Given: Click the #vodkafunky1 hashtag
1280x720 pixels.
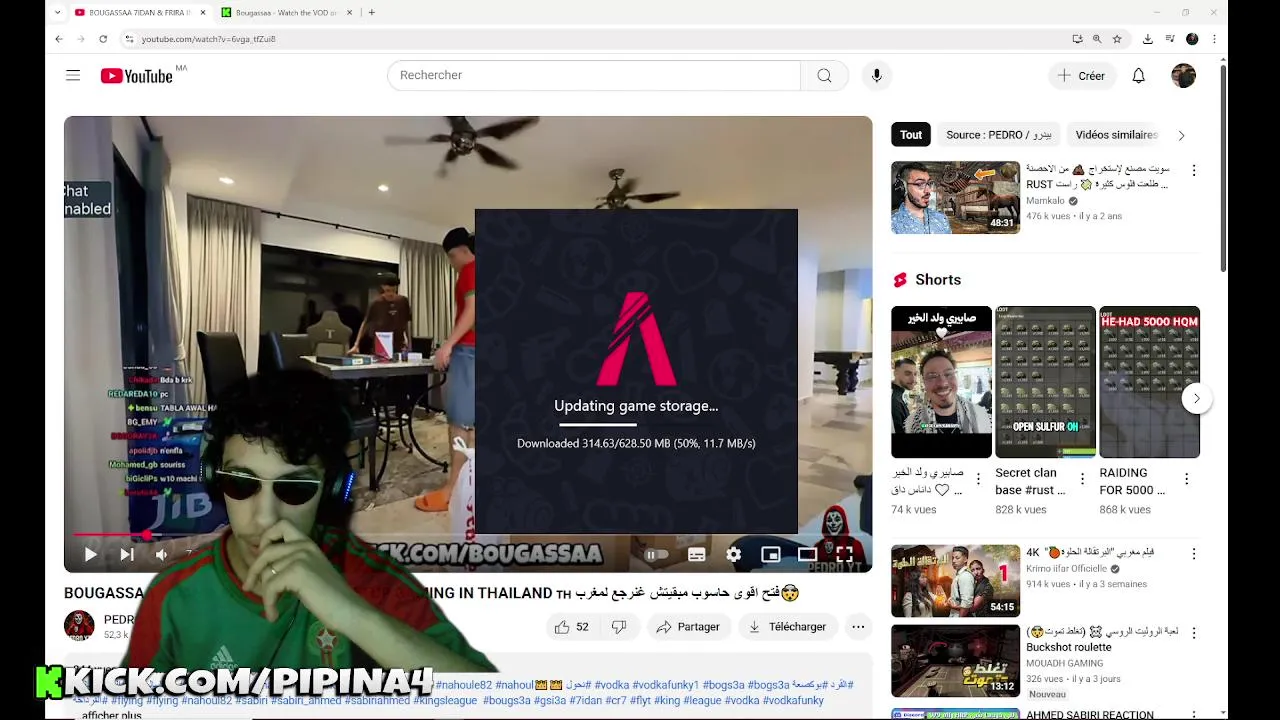Looking at the screenshot, I should (x=666, y=685).
